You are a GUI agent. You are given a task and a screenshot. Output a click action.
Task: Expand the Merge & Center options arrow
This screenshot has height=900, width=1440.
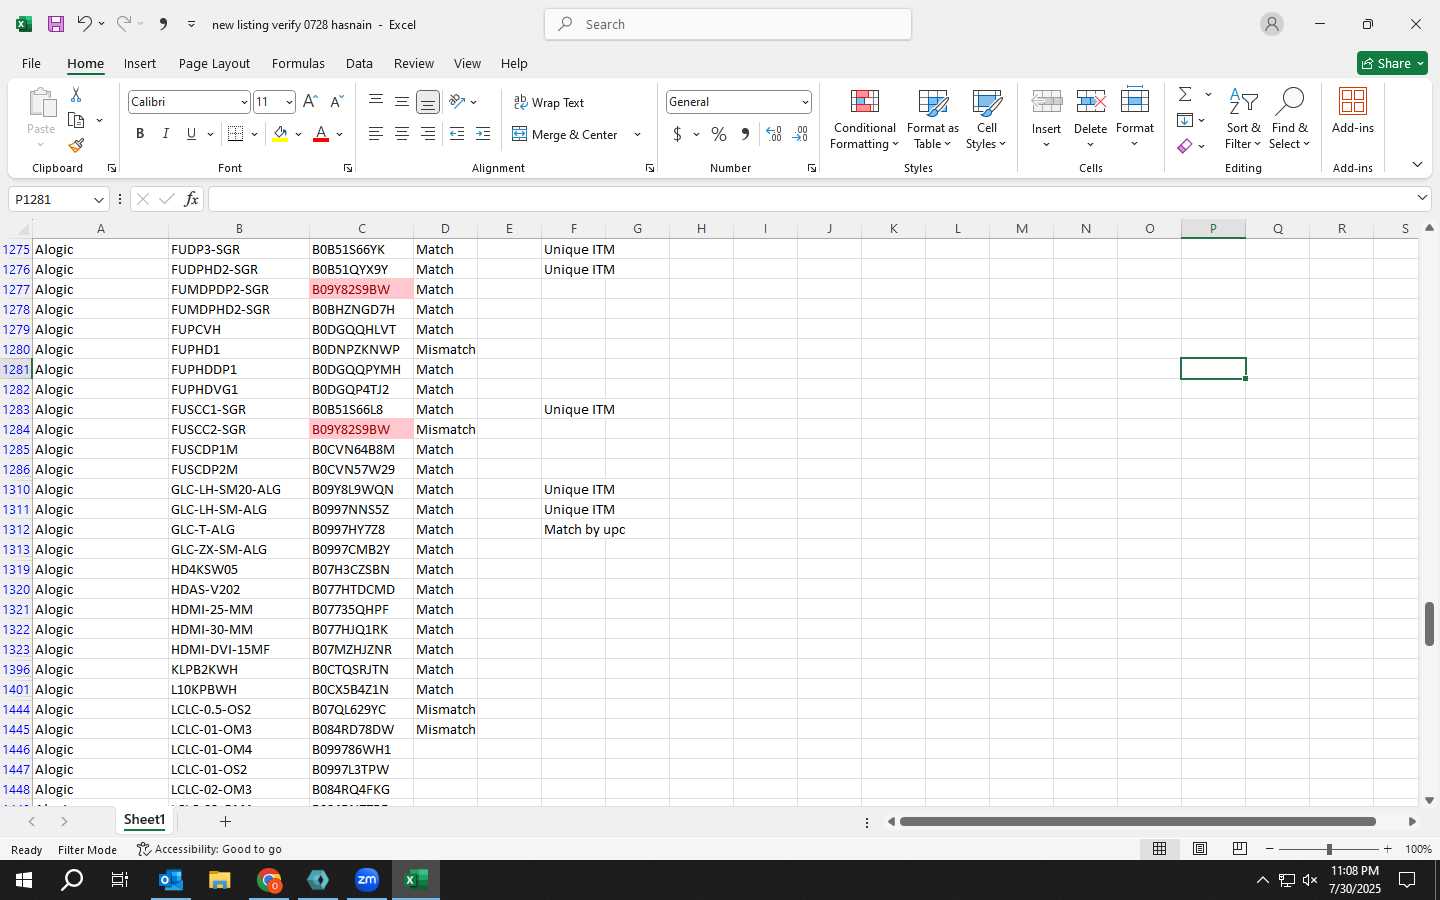click(x=637, y=134)
